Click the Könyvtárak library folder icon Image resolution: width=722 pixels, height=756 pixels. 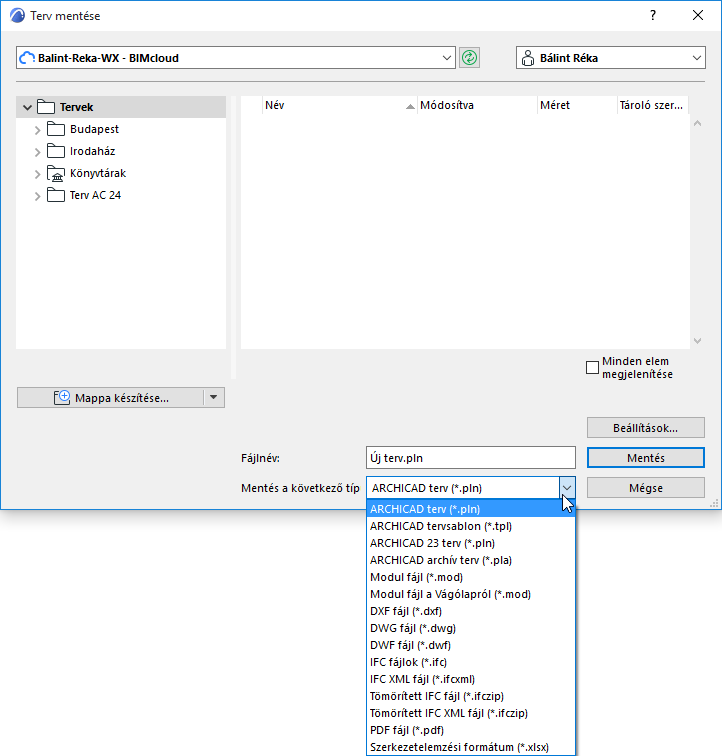56,173
